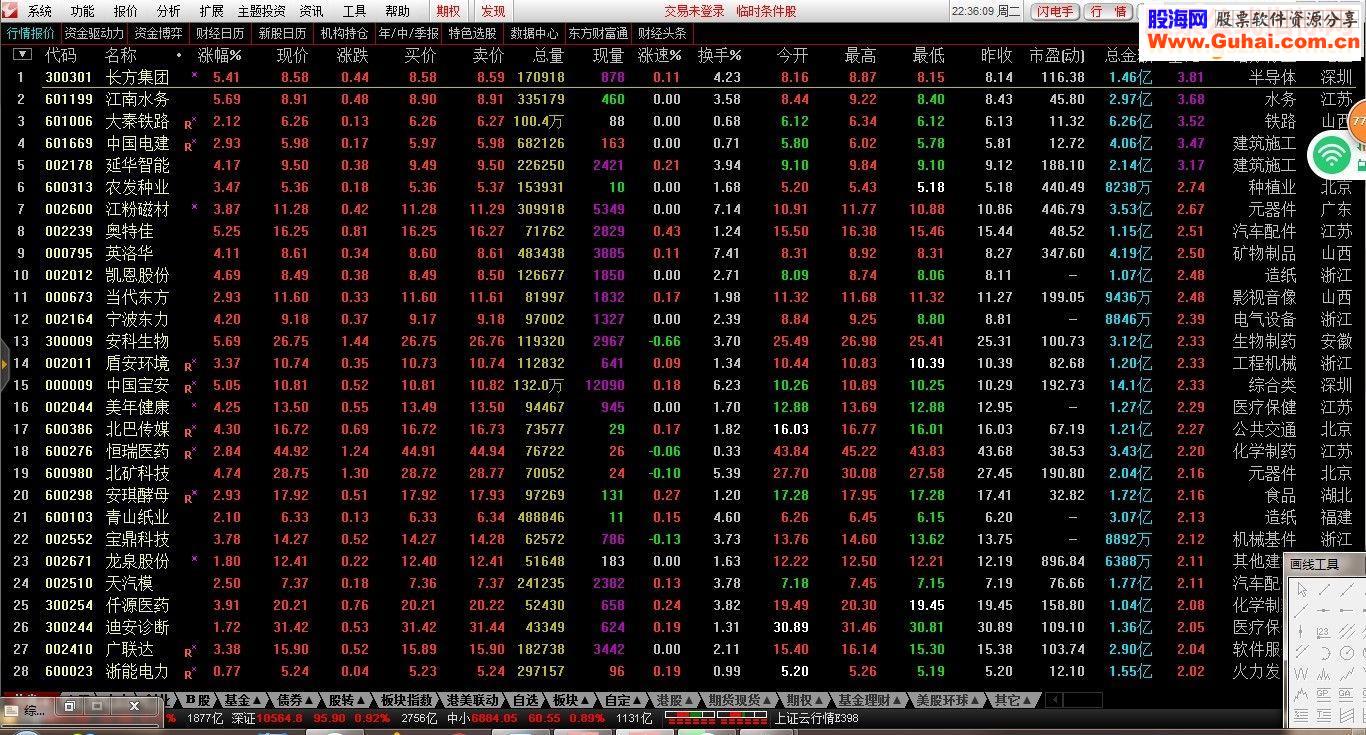The width and height of the screenshot is (1366, 735).
Task: Select the parallel-channel lines drawing tool
Action: [1347, 632]
